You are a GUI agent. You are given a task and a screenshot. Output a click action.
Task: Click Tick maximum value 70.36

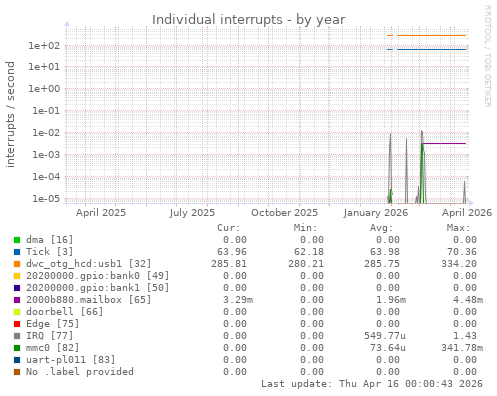[x=462, y=252]
